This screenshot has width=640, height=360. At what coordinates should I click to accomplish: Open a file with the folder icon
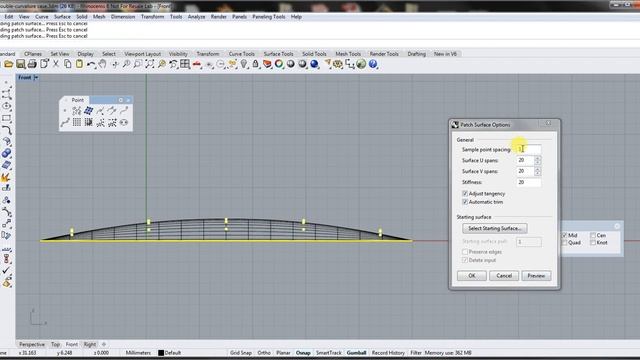(x=9, y=64)
